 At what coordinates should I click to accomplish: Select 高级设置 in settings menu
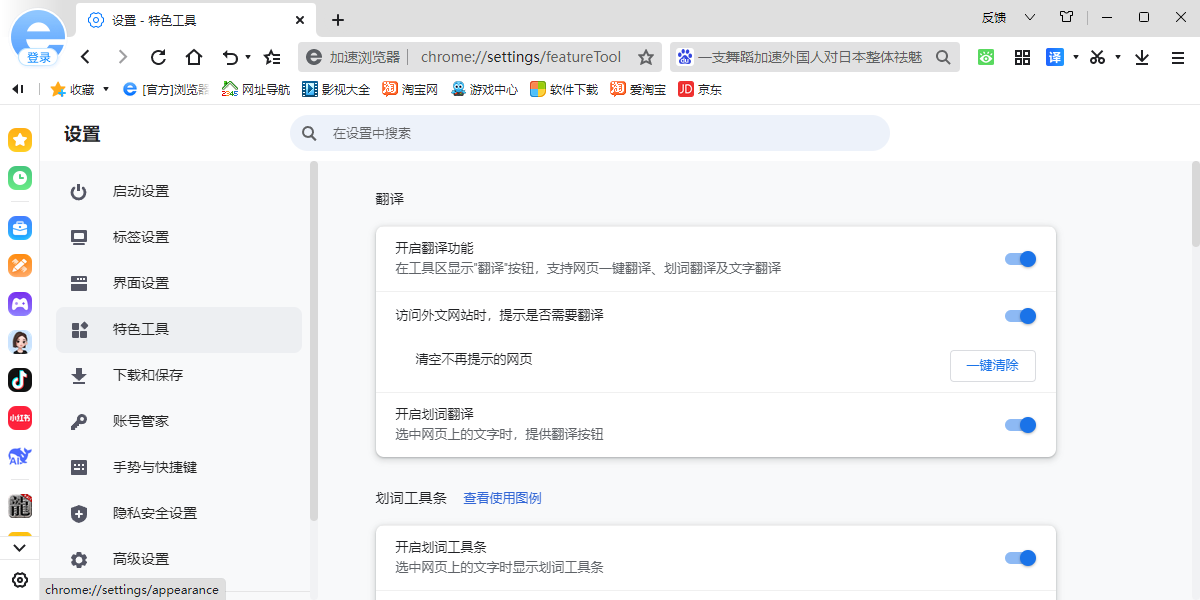(x=179, y=560)
